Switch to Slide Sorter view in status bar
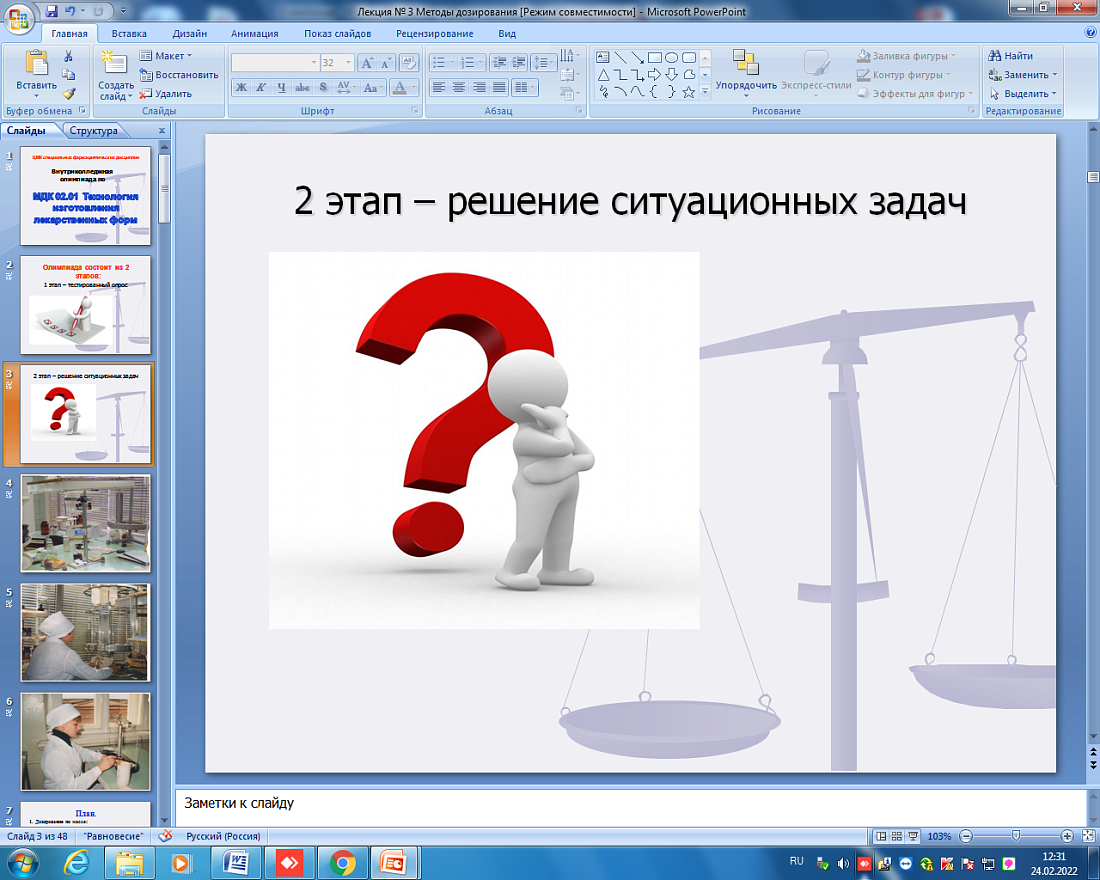Image resolution: width=1100 pixels, height=880 pixels. (897, 835)
